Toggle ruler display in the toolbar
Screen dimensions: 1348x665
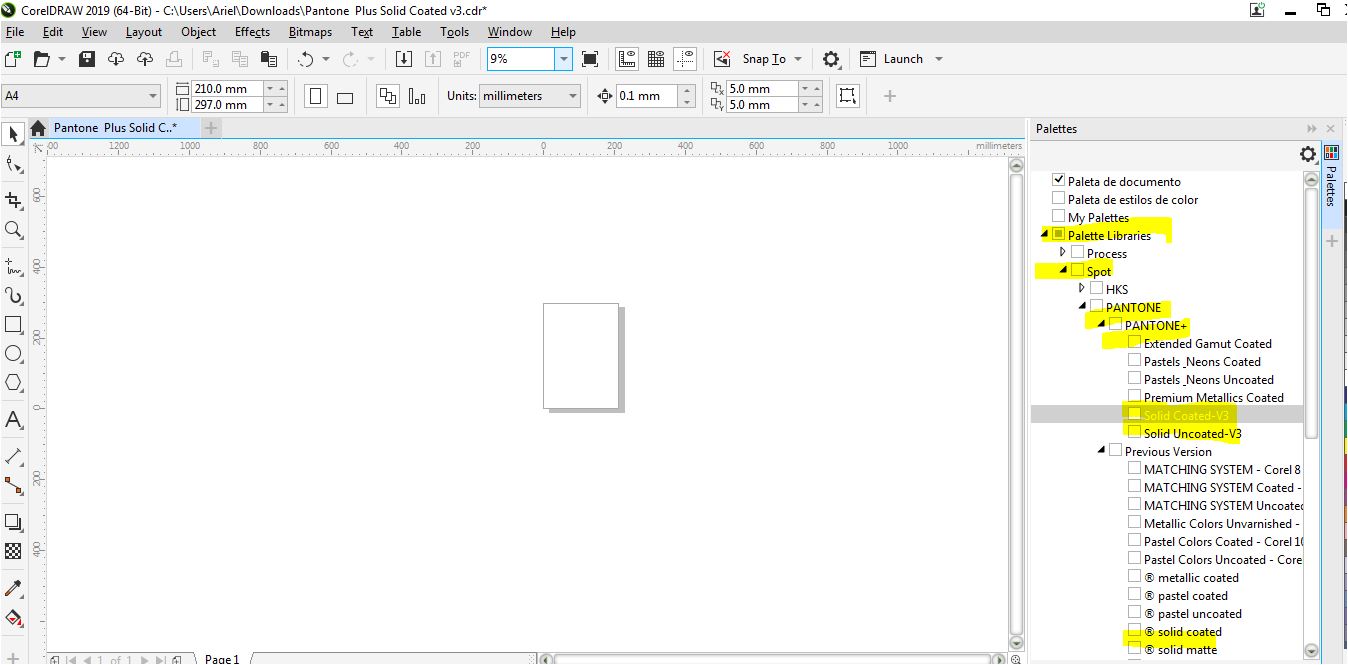click(x=627, y=59)
